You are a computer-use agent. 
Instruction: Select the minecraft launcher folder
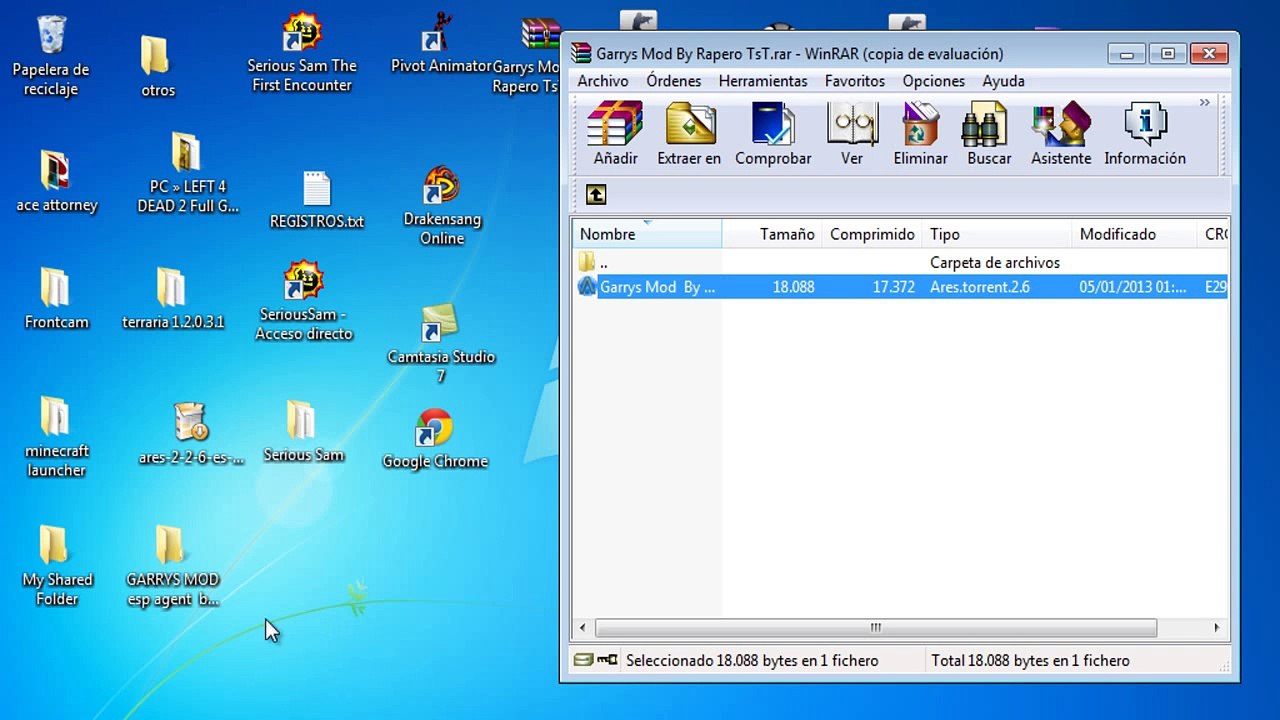tap(56, 436)
